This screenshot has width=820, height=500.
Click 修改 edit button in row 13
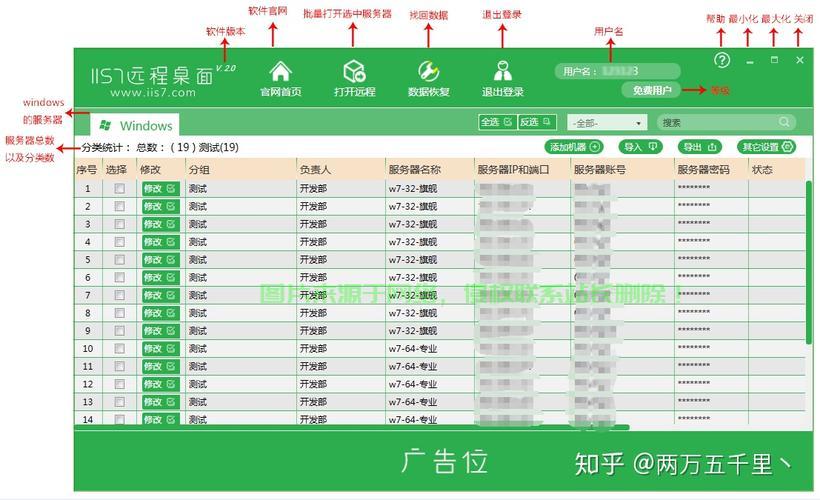[x=160, y=402]
